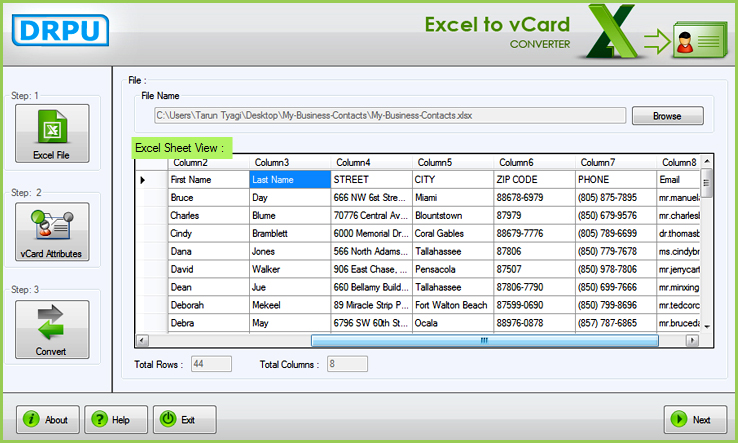
Task: Proceed with the Next button
Action: 695,419
